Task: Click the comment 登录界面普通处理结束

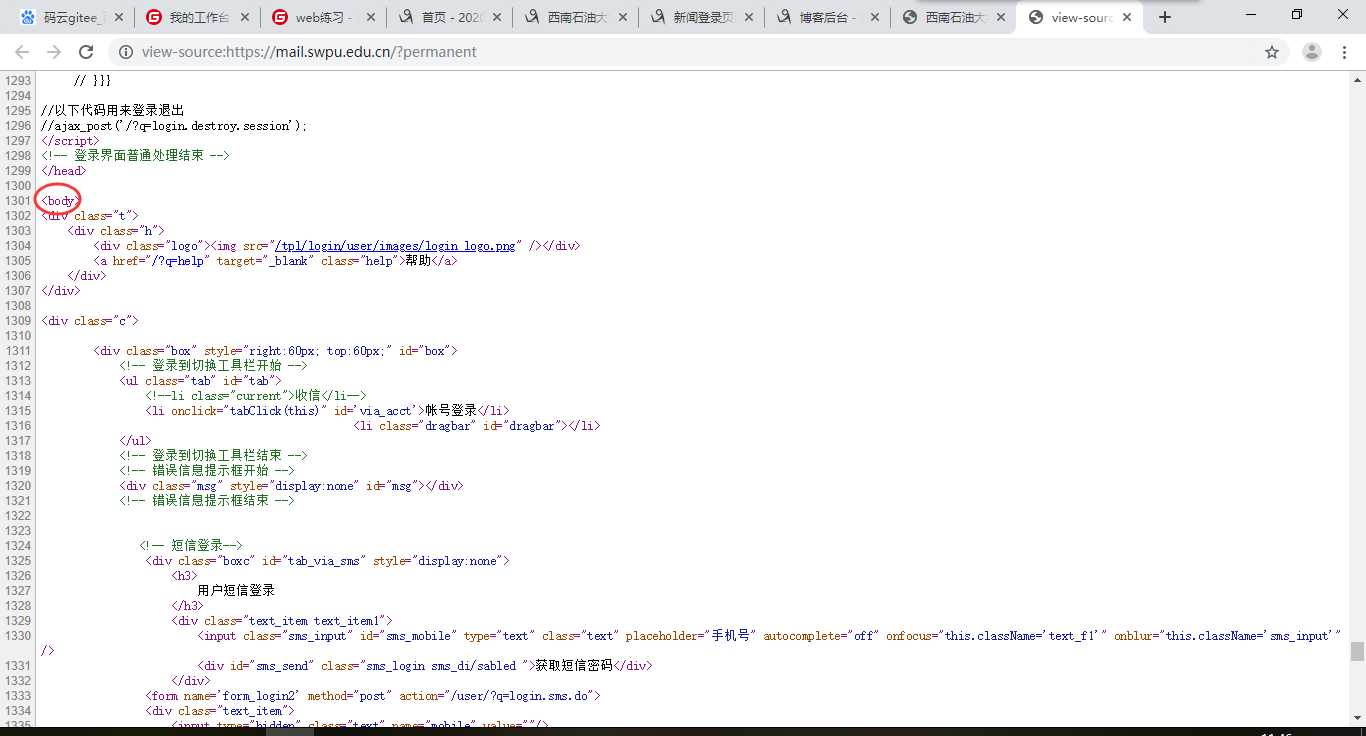Action: click(136, 156)
